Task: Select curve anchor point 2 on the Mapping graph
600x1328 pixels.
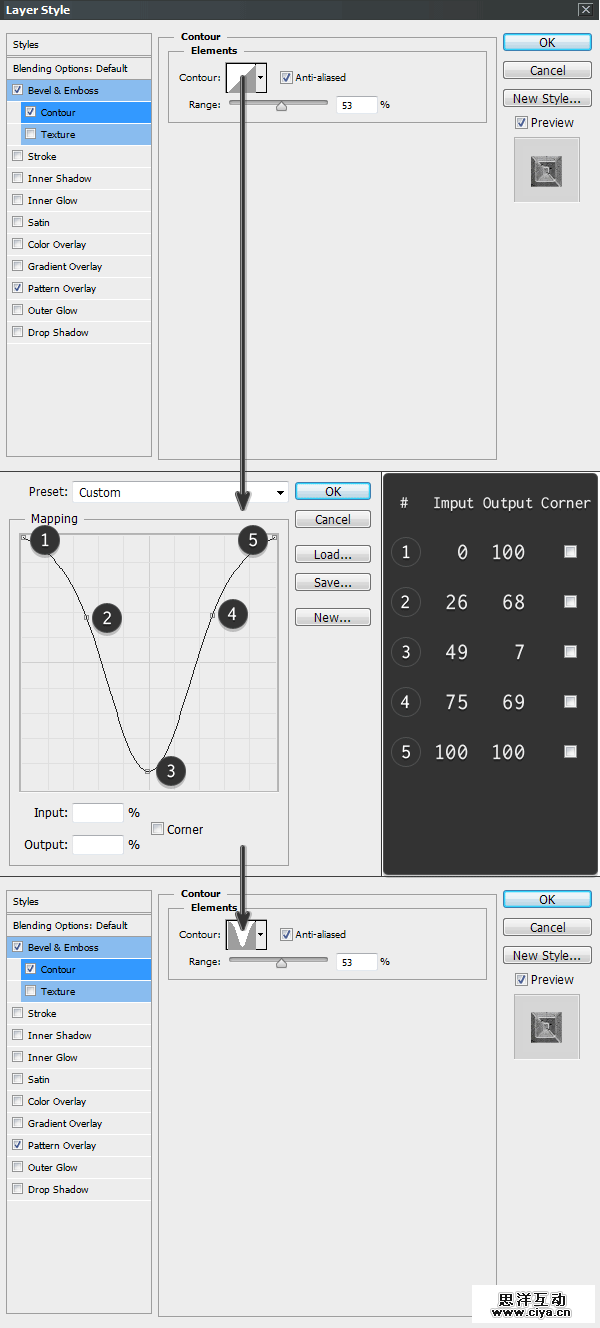Action: click(87, 618)
